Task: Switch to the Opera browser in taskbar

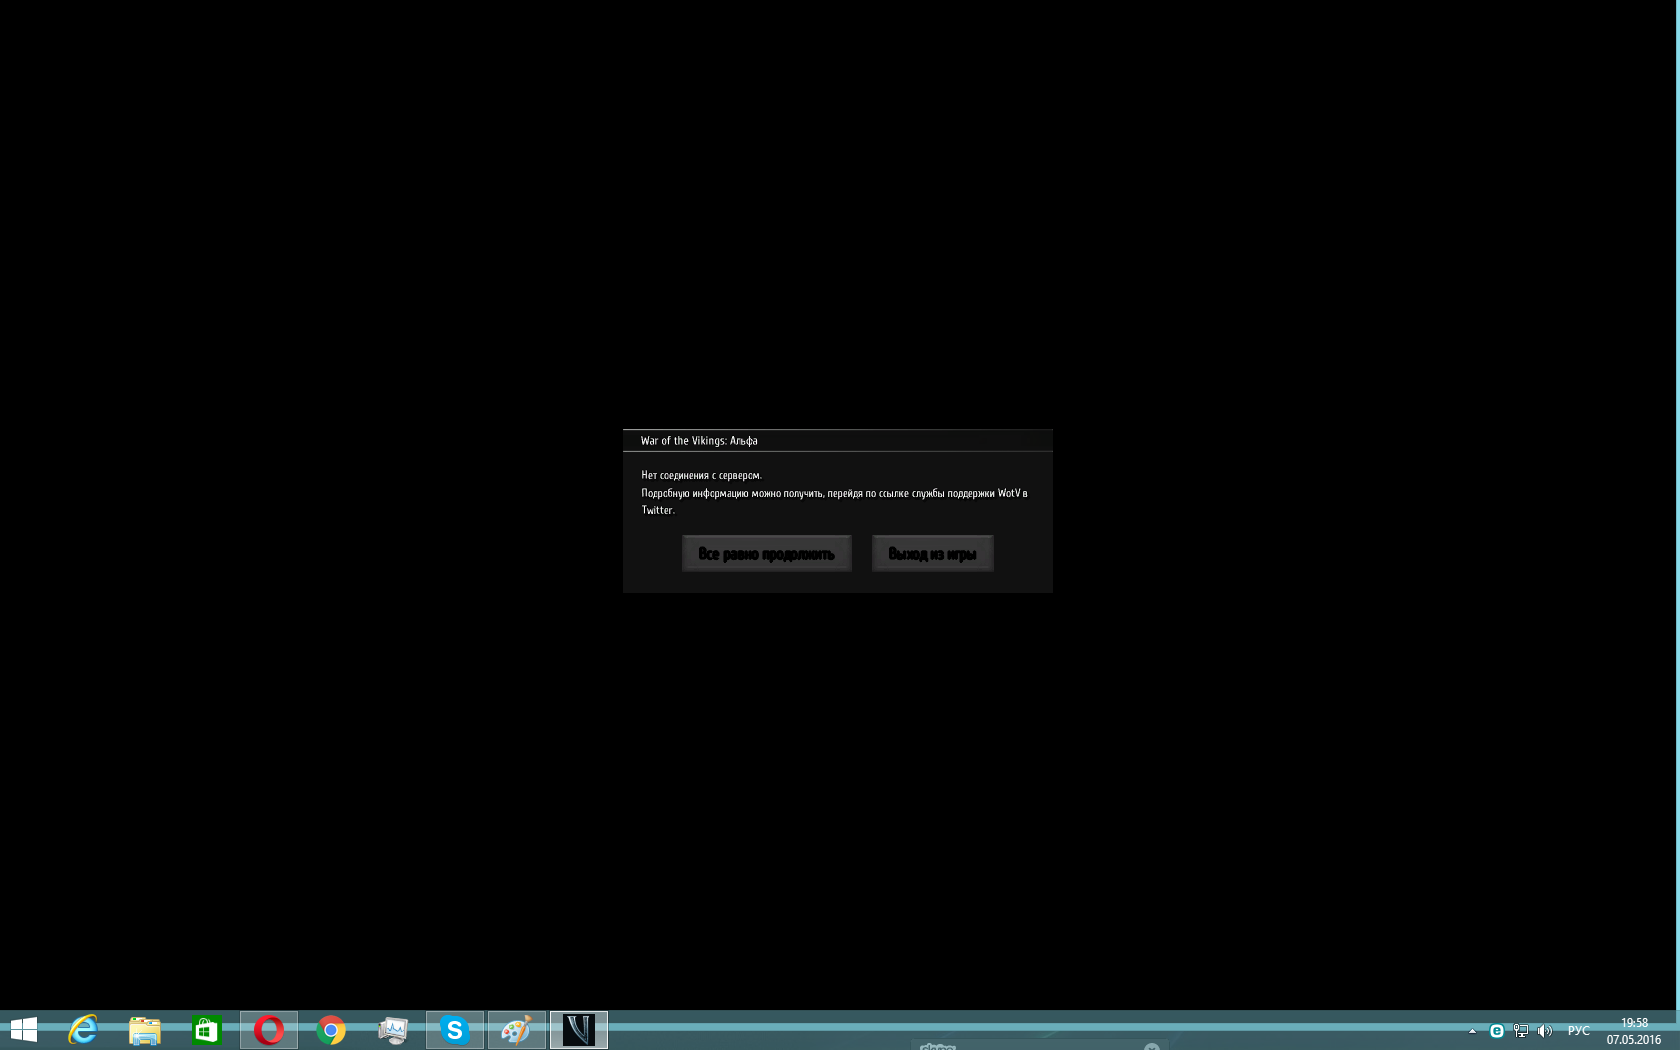Action: click(x=269, y=1030)
